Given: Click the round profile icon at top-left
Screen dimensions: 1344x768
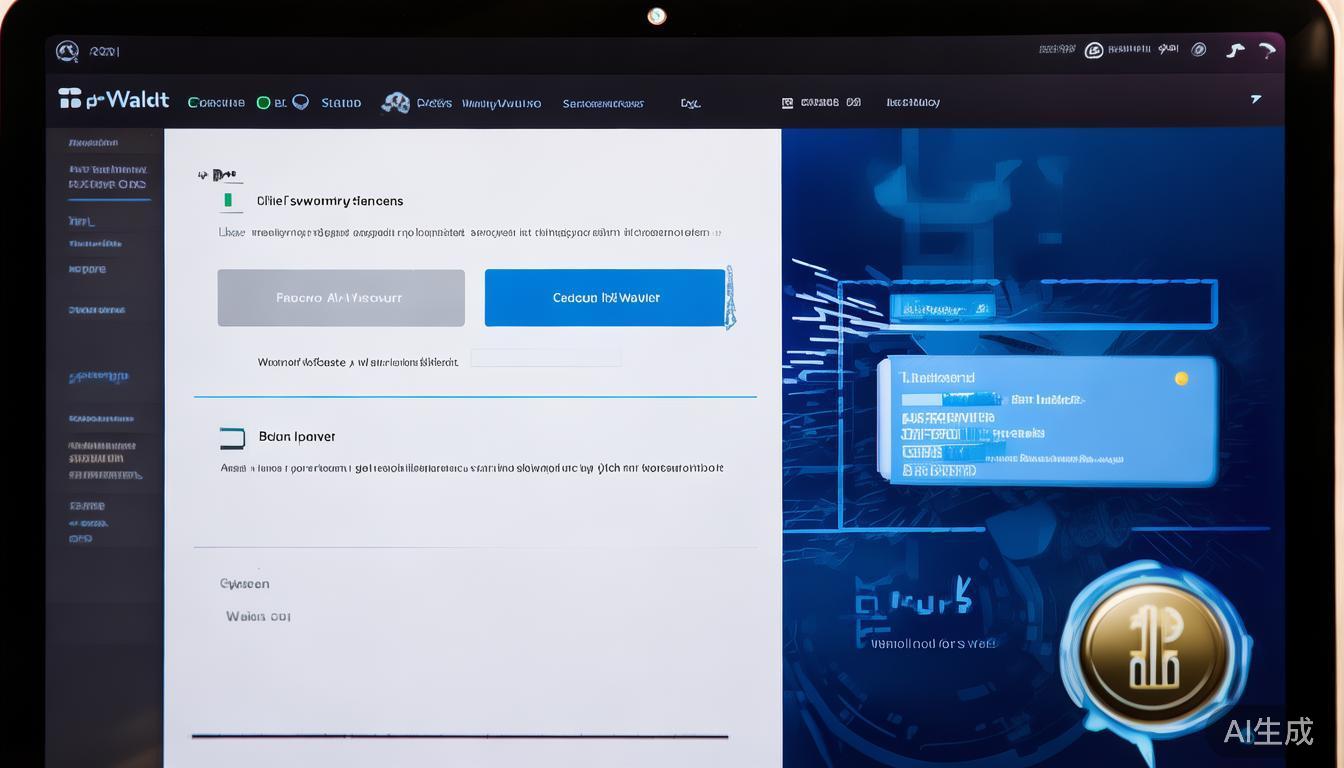Looking at the screenshot, I should tap(67, 51).
